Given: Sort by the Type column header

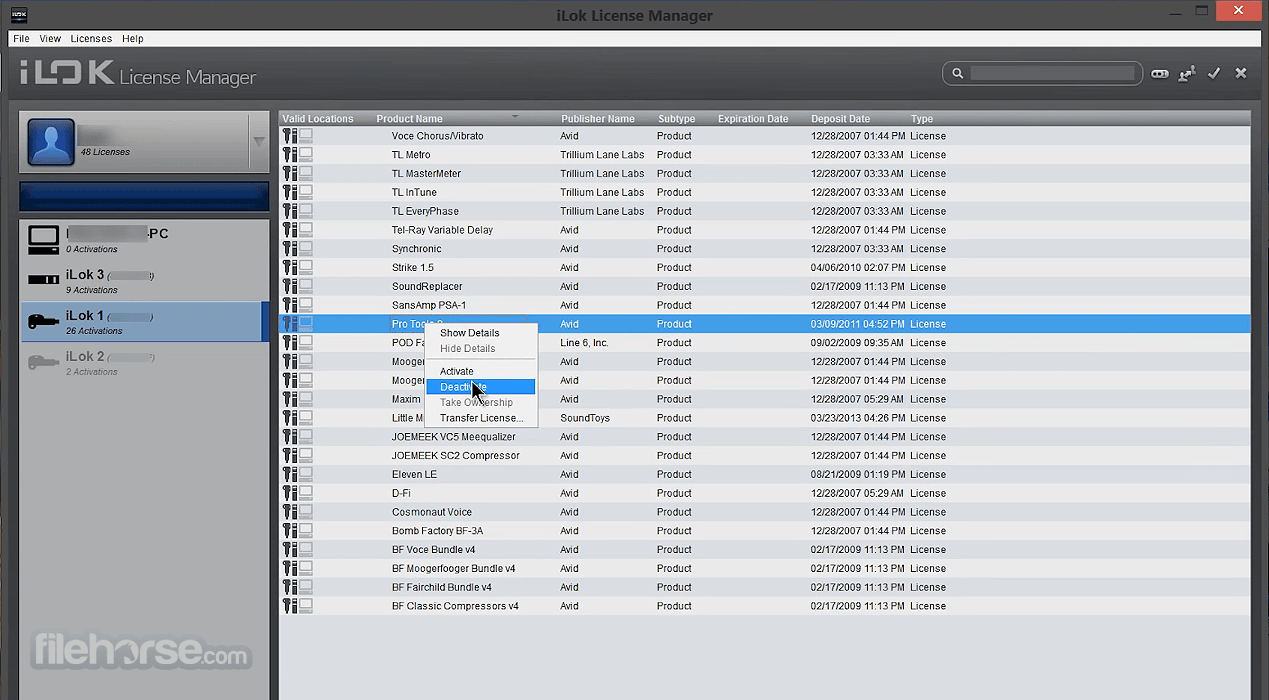Looking at the screenshot, I should tap(921, 119).
